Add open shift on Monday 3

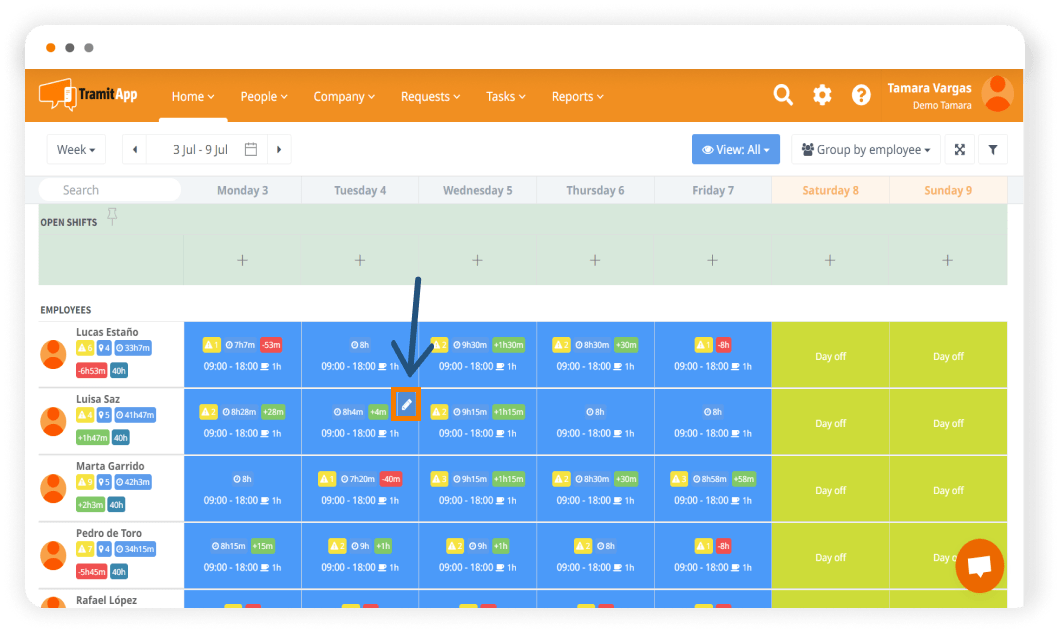[242, 260]
